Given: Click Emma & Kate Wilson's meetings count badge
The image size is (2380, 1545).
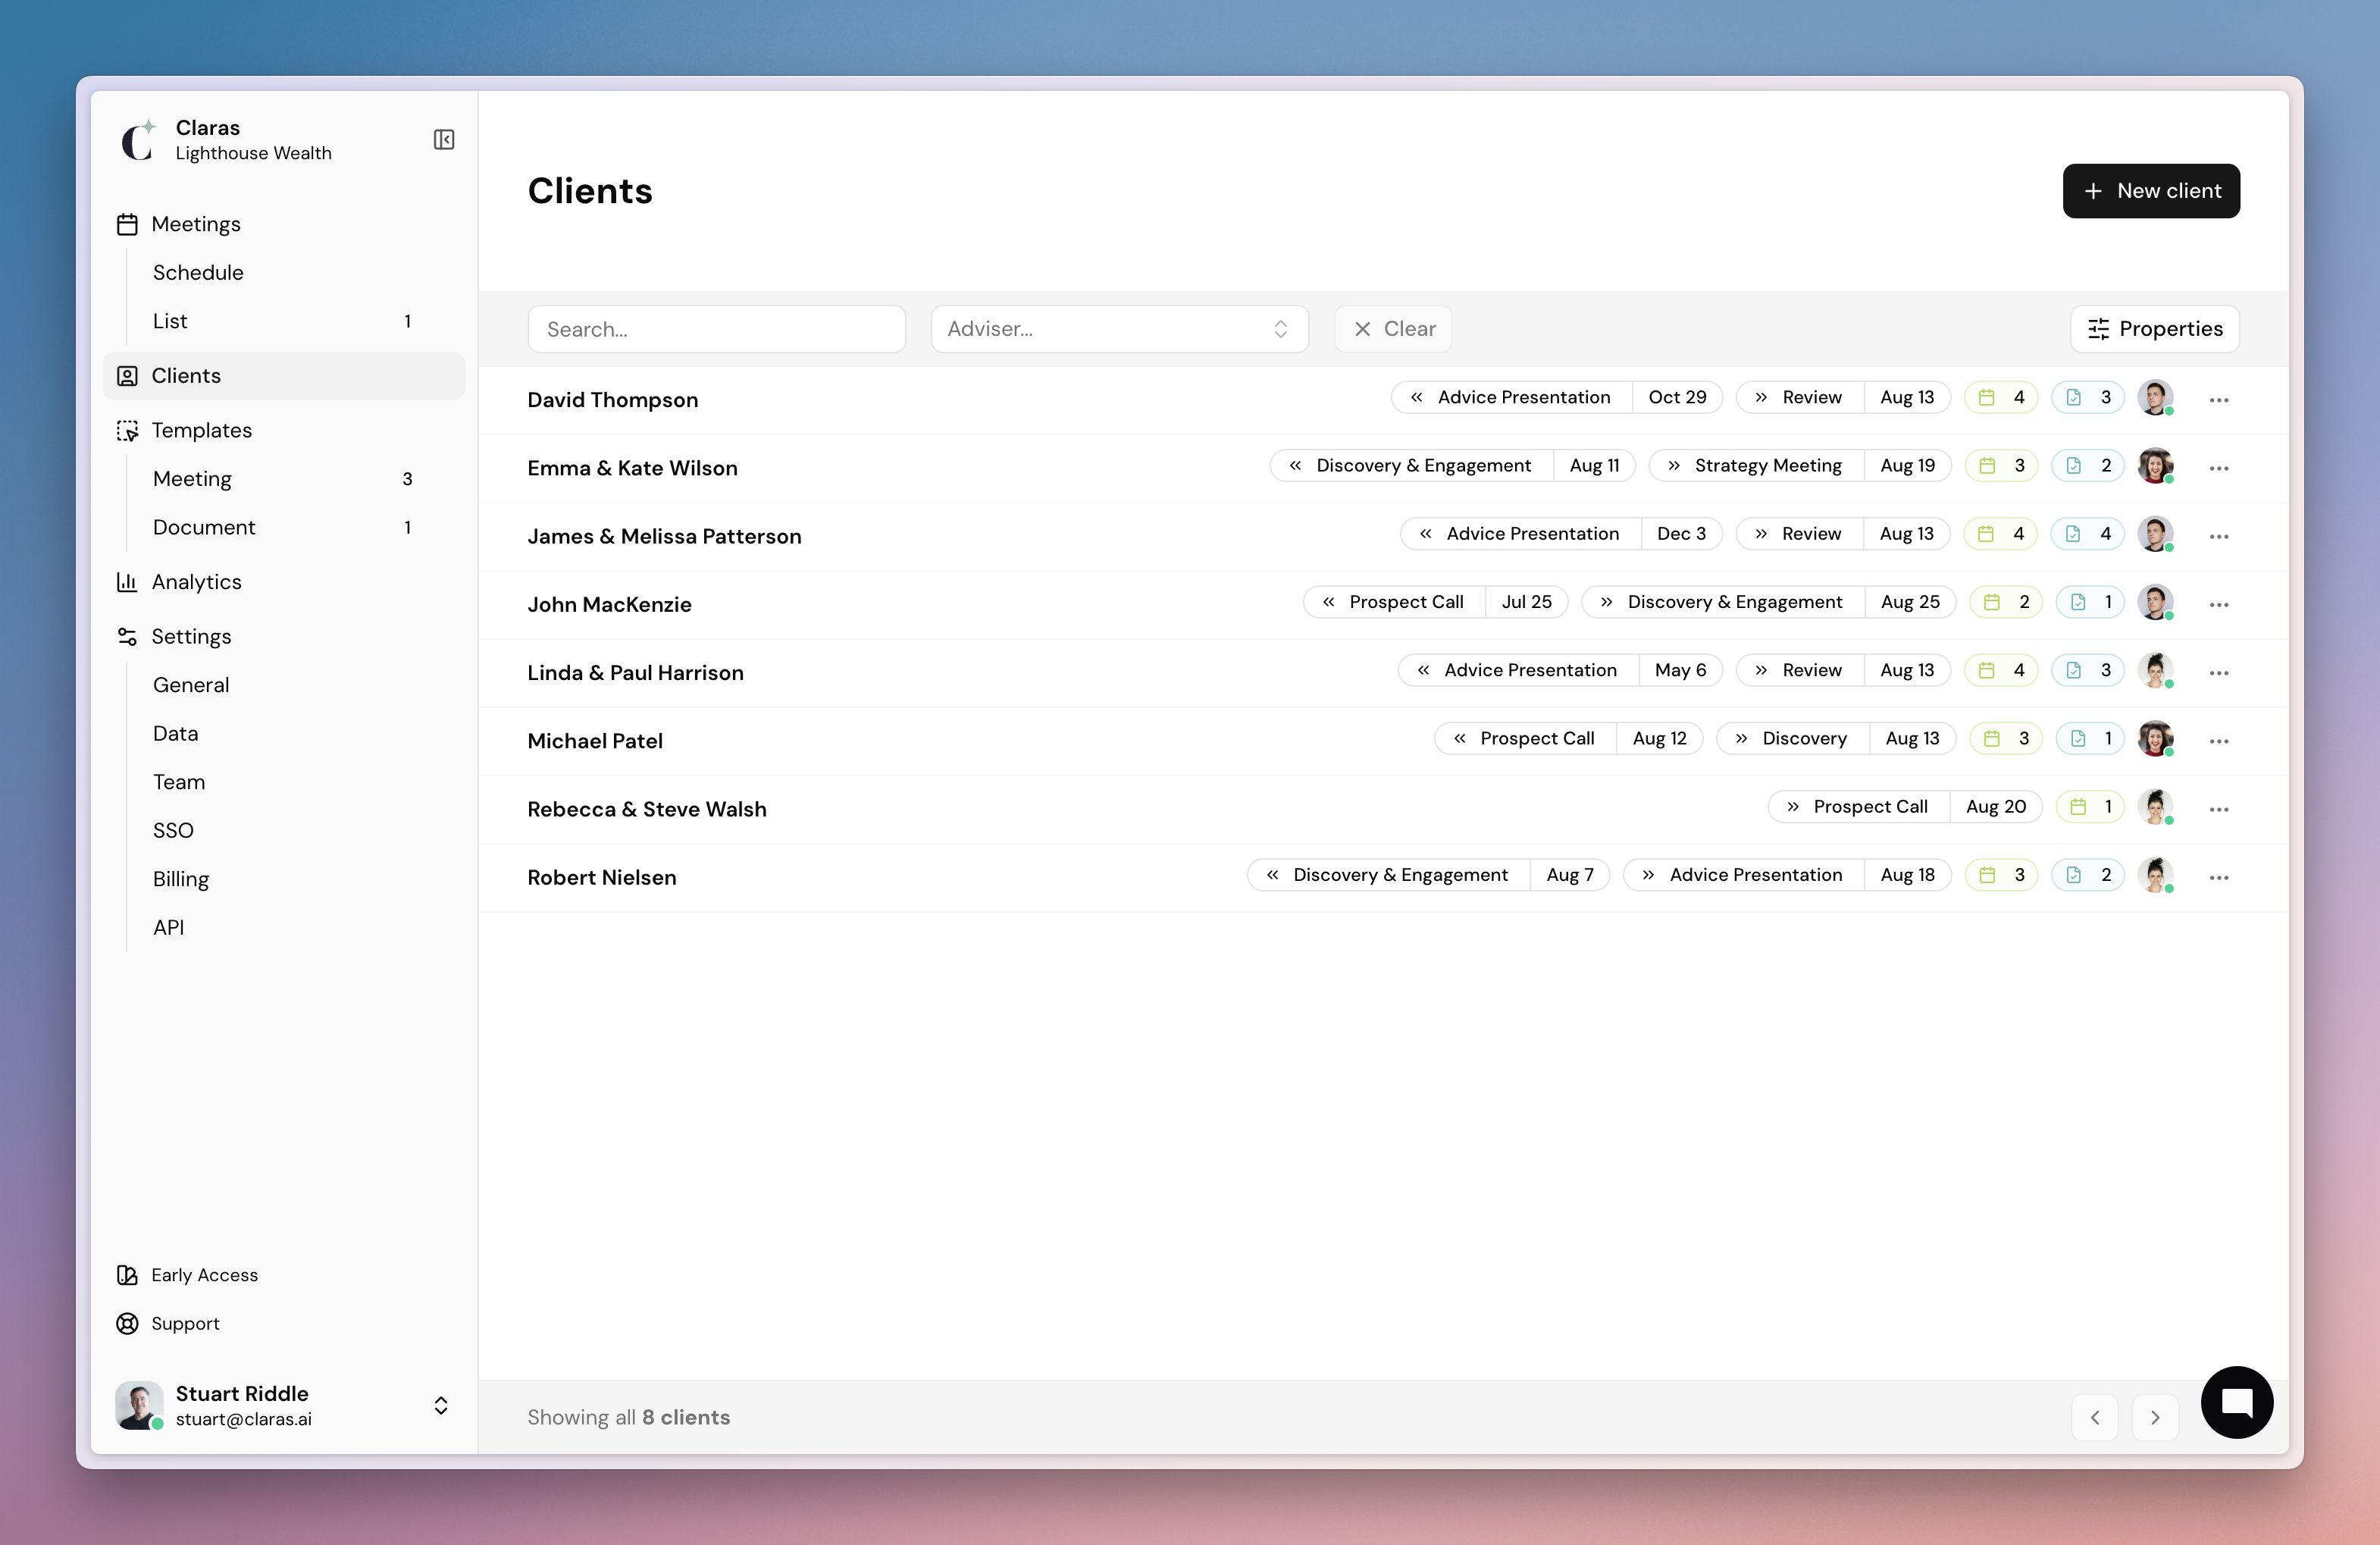Looking at the screenshot, I should pos(2001,466).
